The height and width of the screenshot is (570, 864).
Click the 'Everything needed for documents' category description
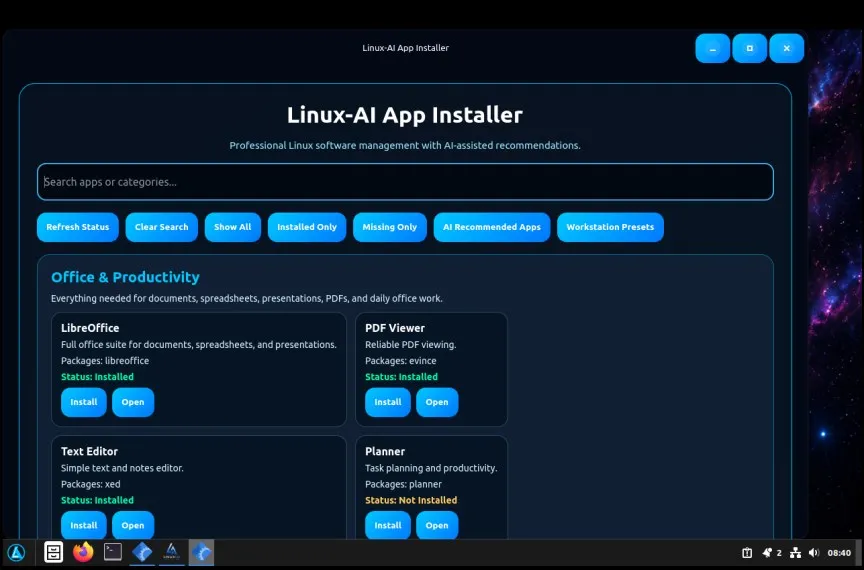click(246, 299)
